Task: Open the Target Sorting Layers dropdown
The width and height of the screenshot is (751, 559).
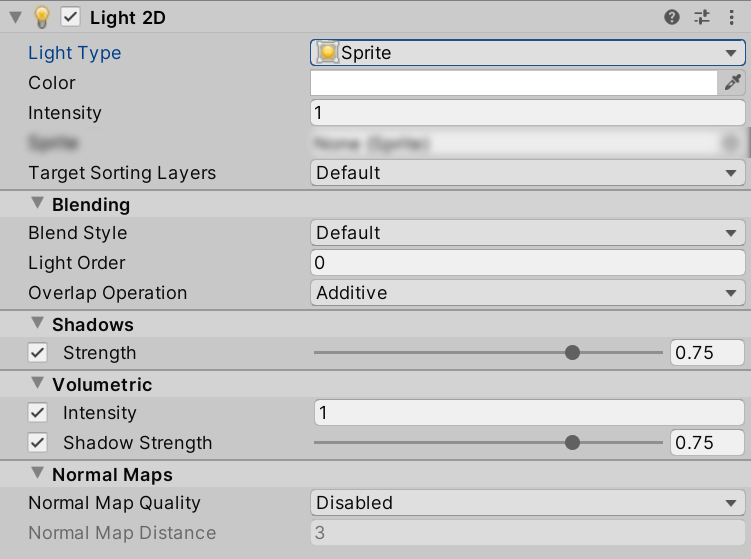Action: 527,173
